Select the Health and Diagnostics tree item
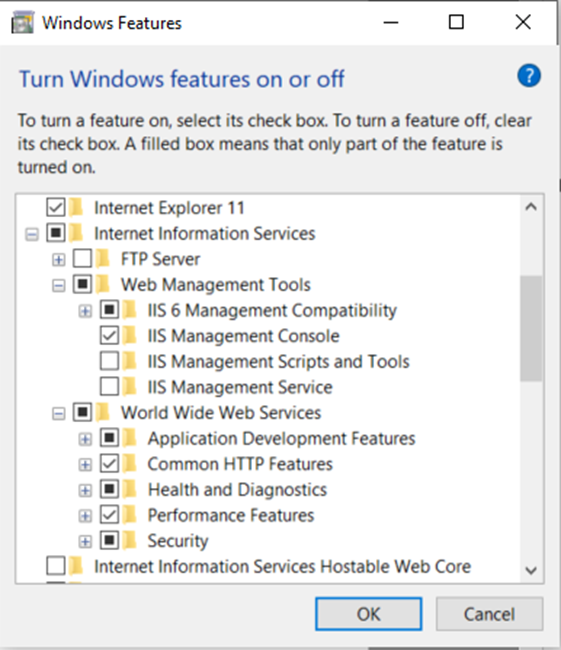Viewport: 561px width, 650px height. [x=237, y=490]
